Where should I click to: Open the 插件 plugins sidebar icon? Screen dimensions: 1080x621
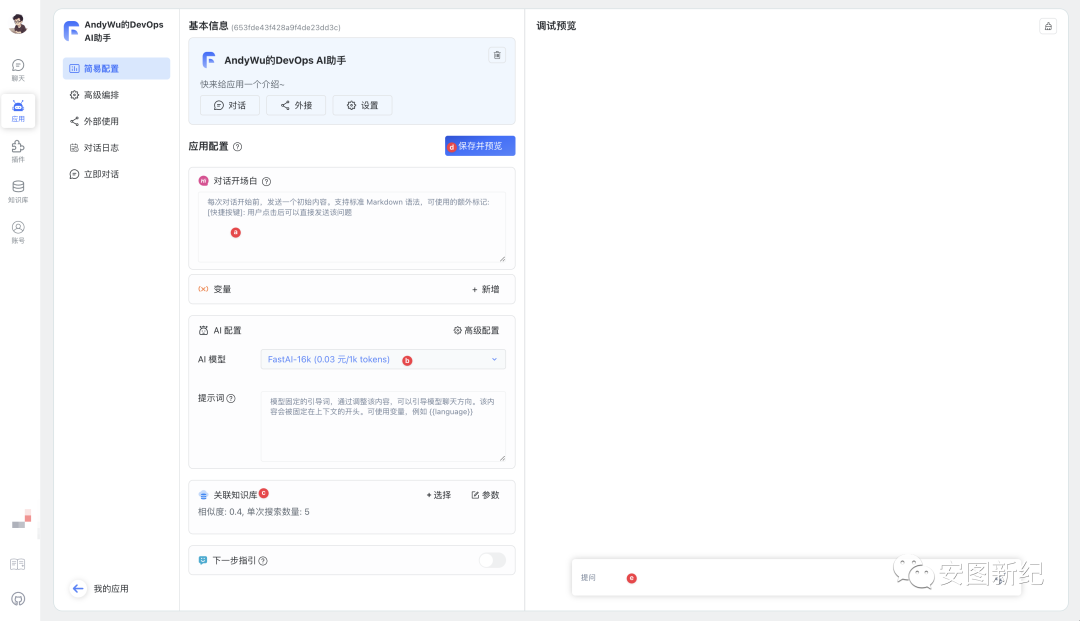pyautogui.click(x=18, y=151)
